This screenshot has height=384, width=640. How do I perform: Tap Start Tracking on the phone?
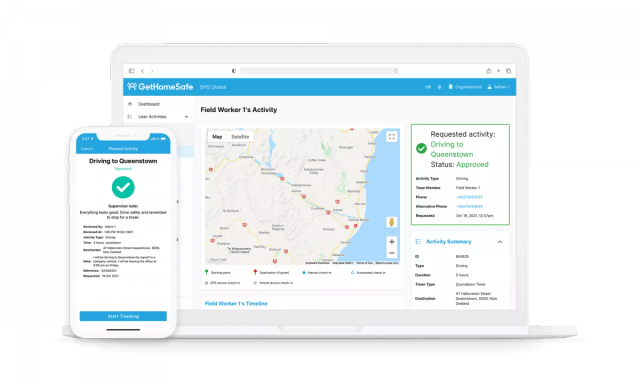pyautogui.click(x=123, y=316)
